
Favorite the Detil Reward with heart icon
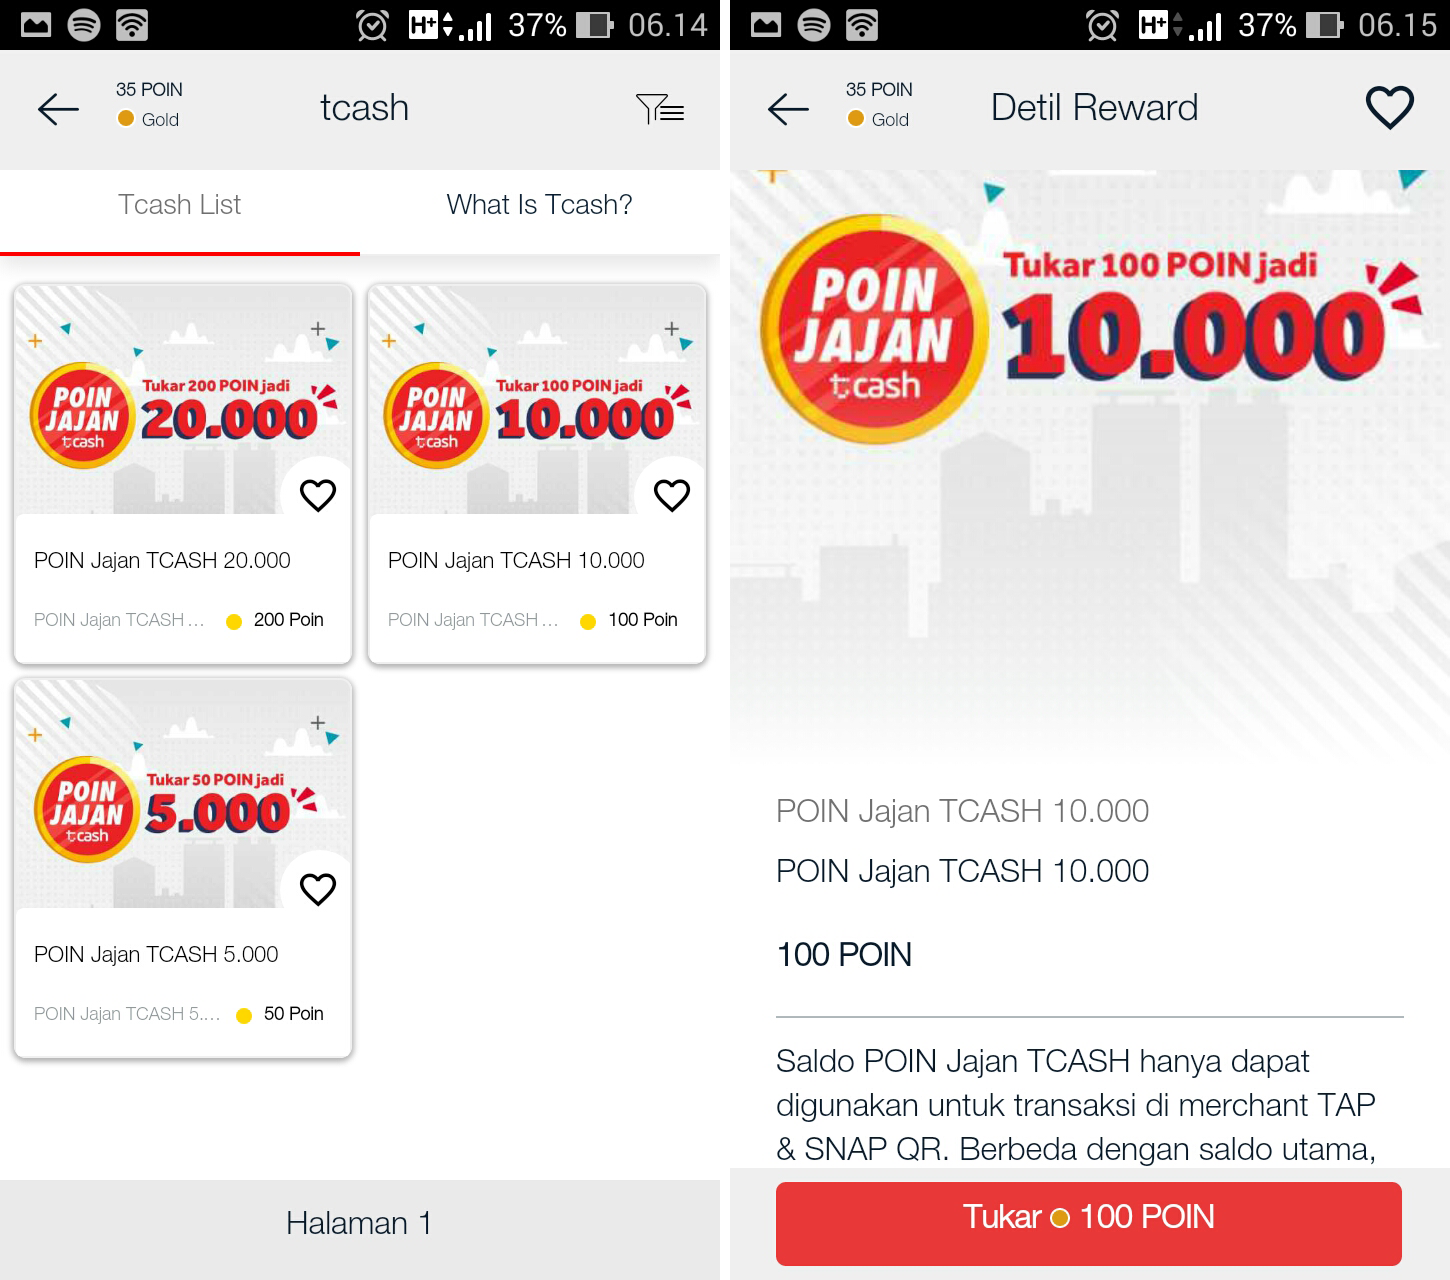click(x=1390, y=107)
